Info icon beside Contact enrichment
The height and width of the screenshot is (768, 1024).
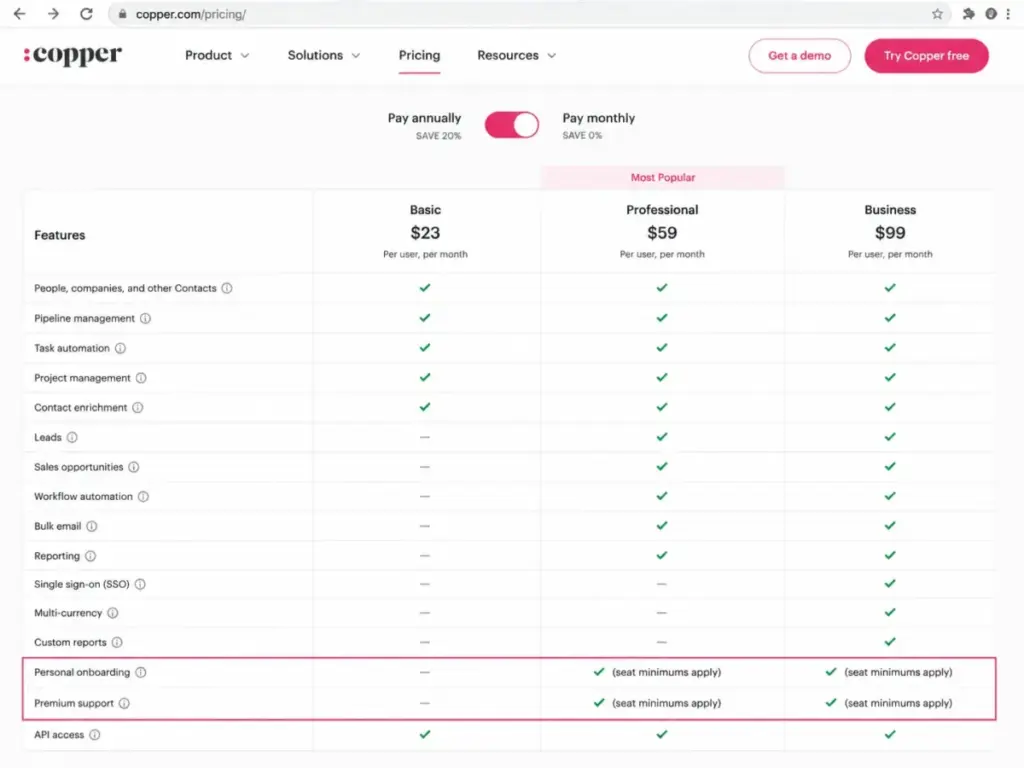(x=138, y=408)
